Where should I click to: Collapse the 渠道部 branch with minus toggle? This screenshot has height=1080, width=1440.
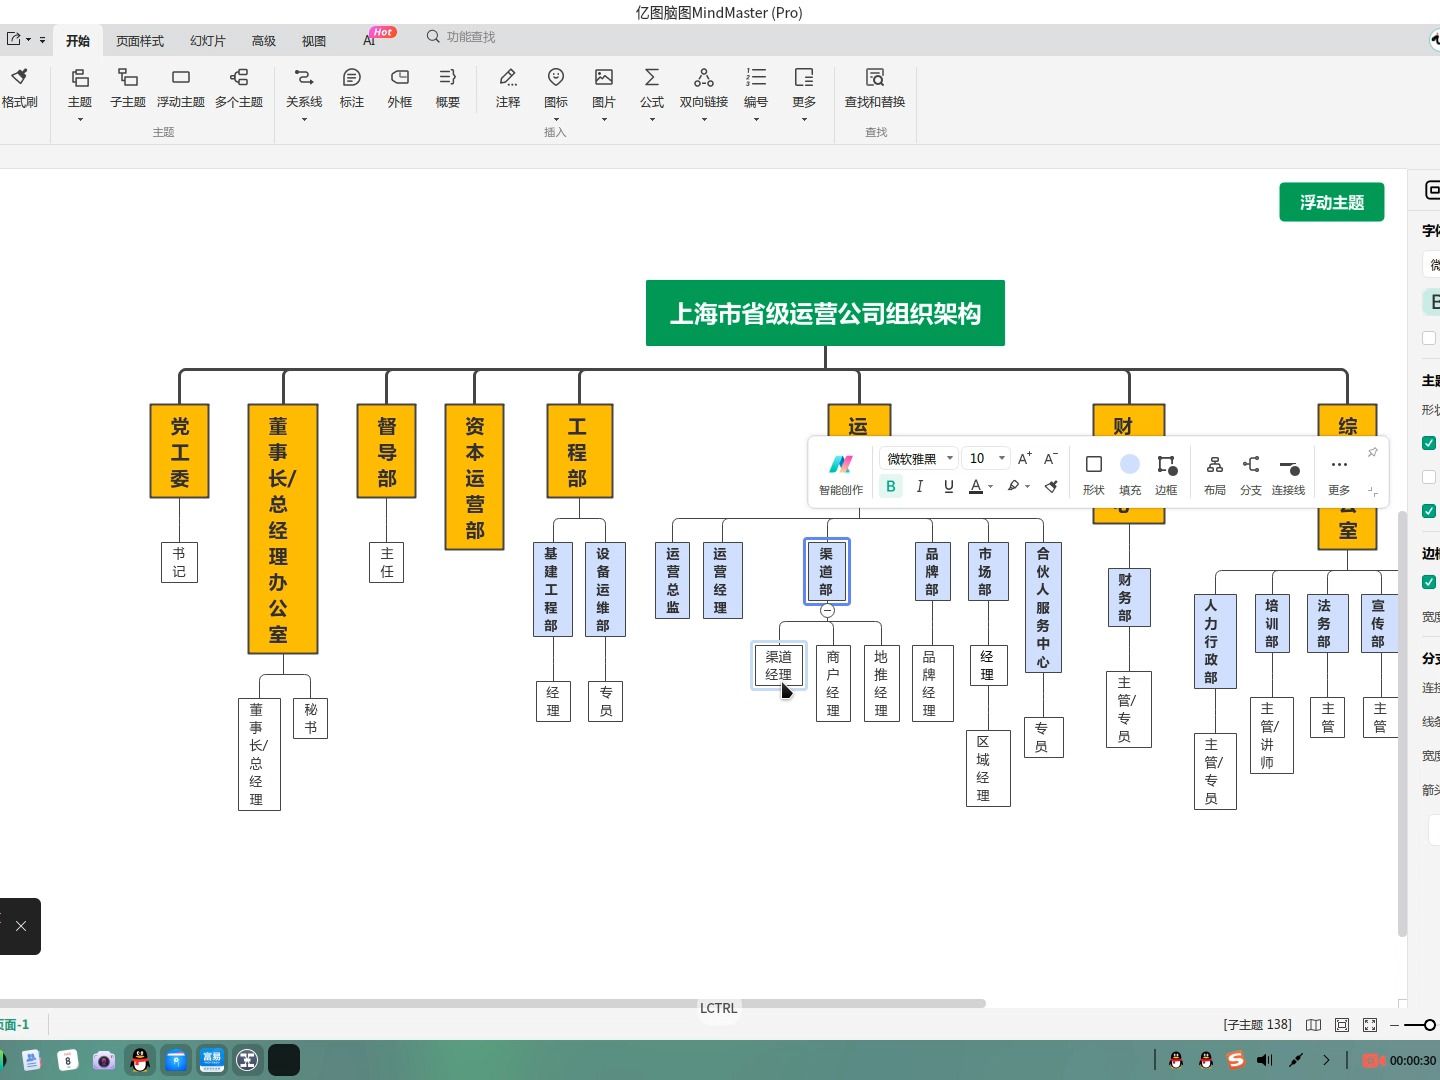click(827, 610)
